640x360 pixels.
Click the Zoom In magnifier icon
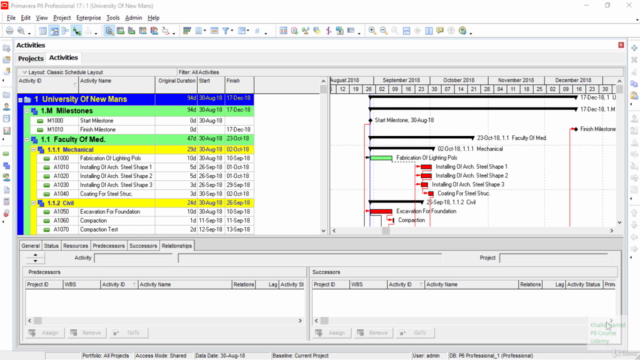pos(372,31)
